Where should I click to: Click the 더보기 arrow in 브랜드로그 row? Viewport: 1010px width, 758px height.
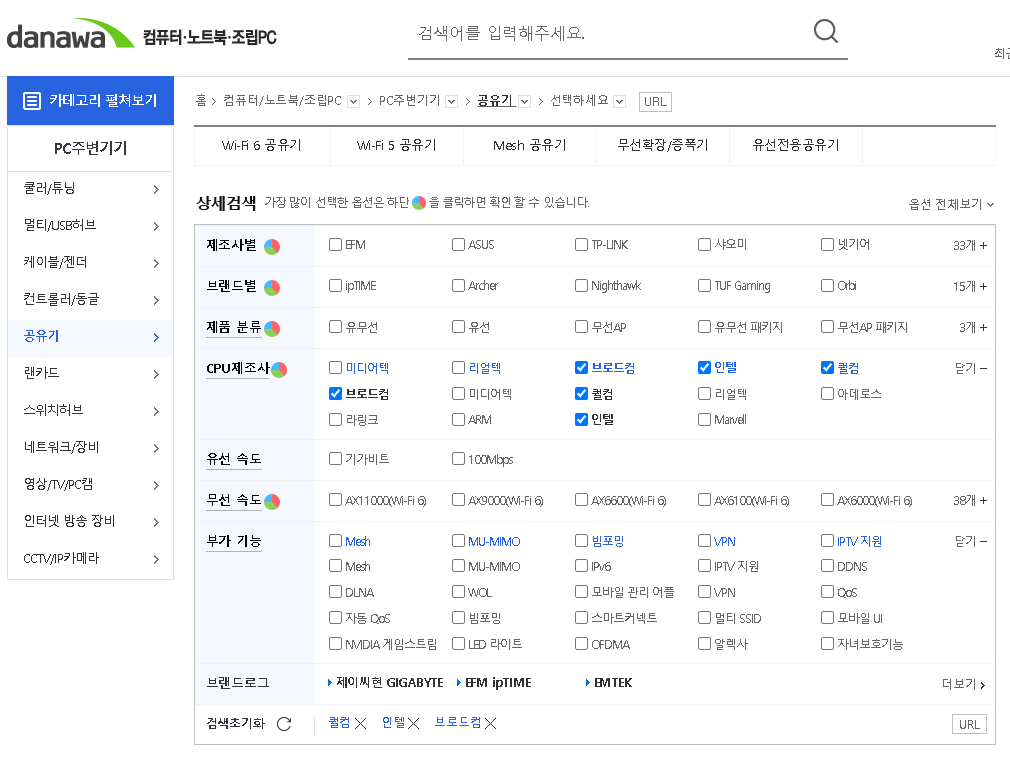(x=983, y=685)
